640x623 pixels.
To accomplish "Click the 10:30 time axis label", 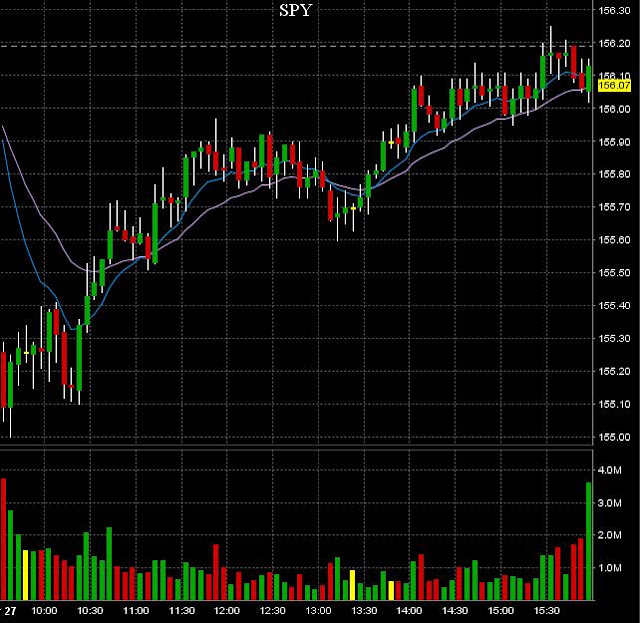I will (90, 611).
